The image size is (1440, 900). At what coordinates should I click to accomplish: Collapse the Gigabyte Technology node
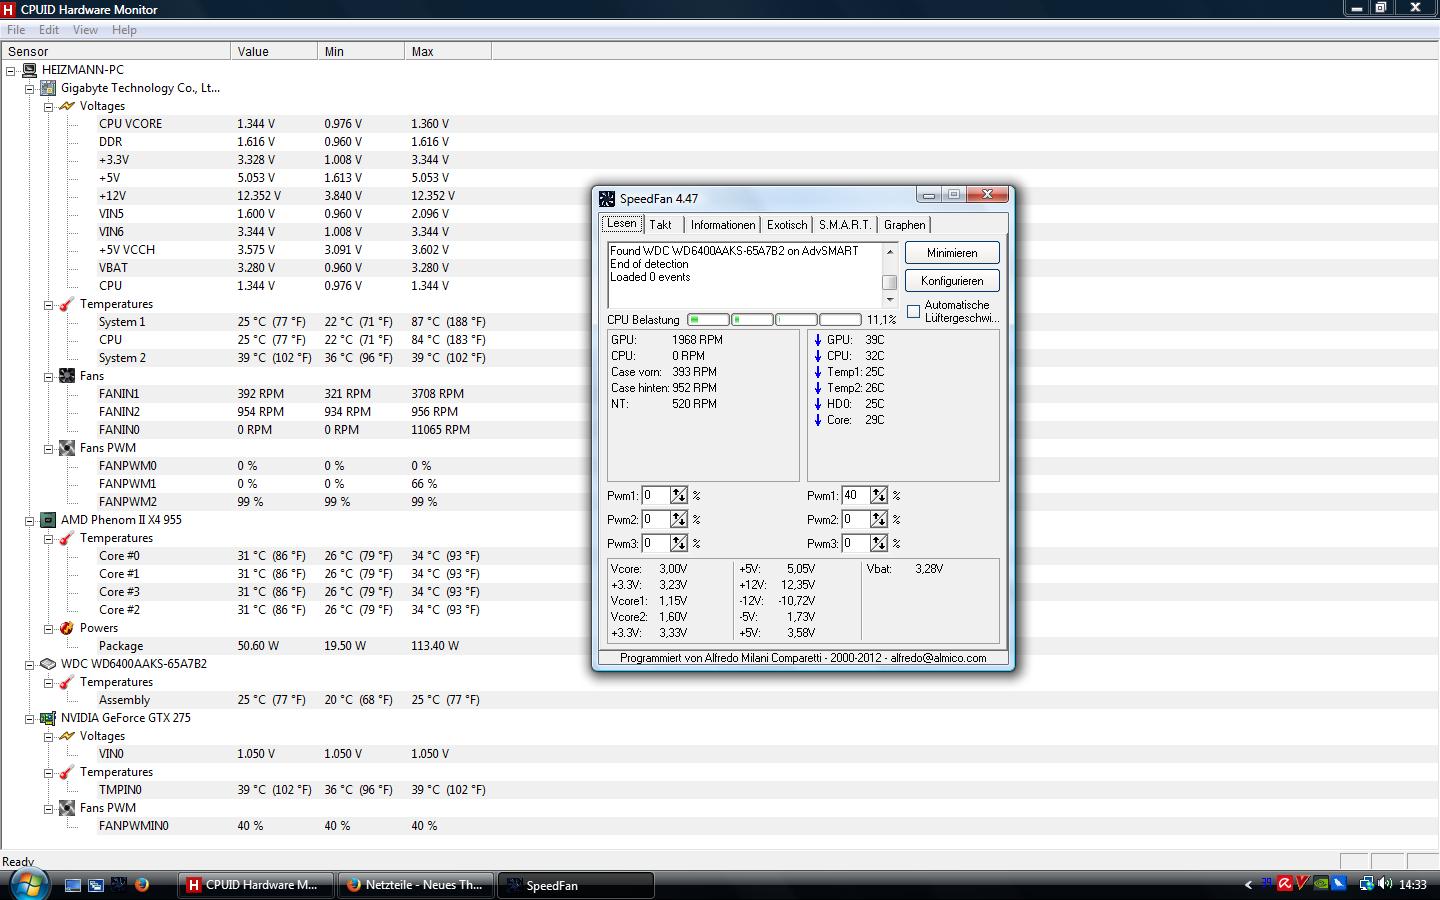[x=30, y=88]
